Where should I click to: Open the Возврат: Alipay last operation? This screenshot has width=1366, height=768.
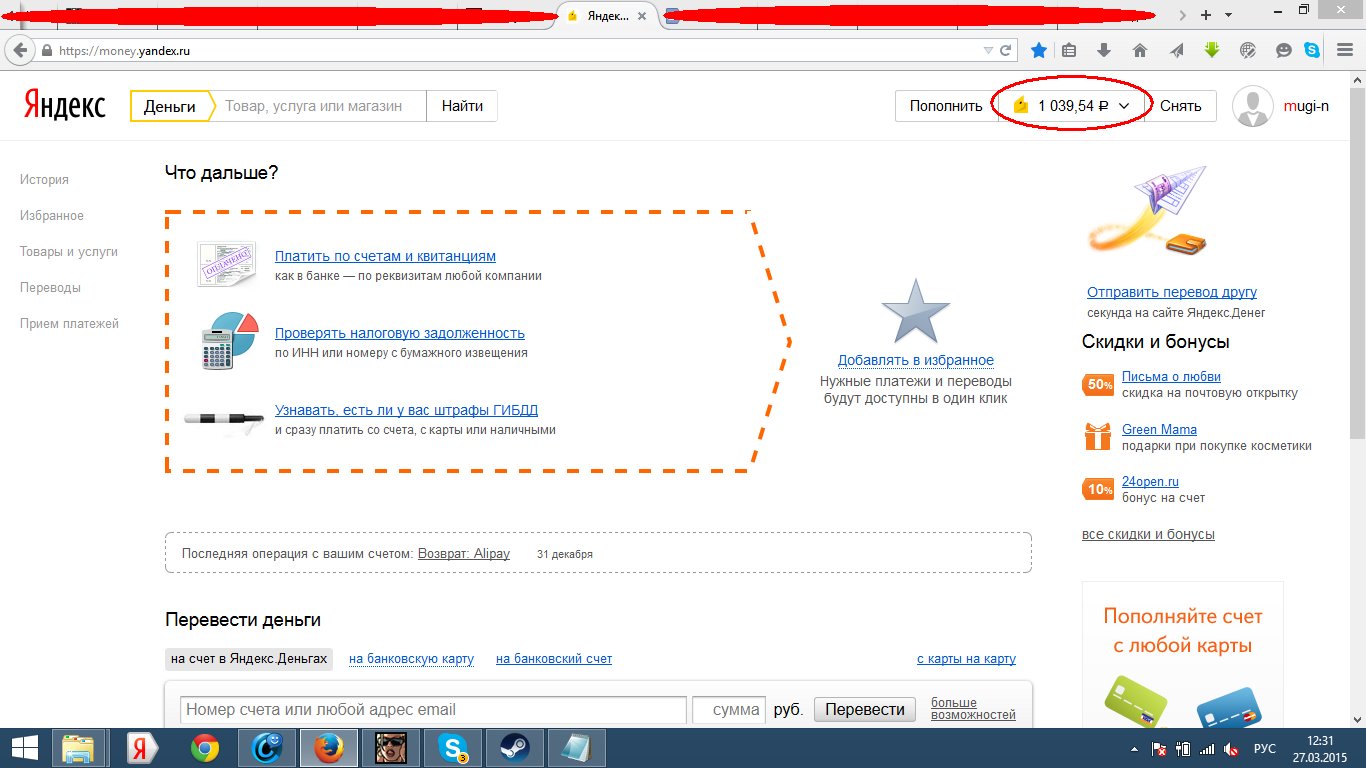tap(464, 553)
